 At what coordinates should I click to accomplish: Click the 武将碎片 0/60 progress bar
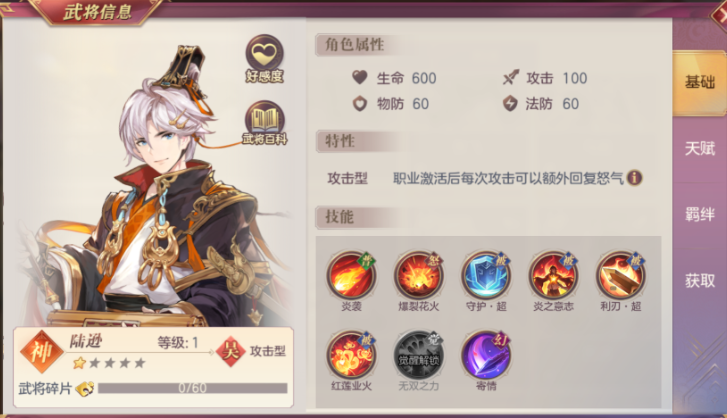(x=192, y=388)
